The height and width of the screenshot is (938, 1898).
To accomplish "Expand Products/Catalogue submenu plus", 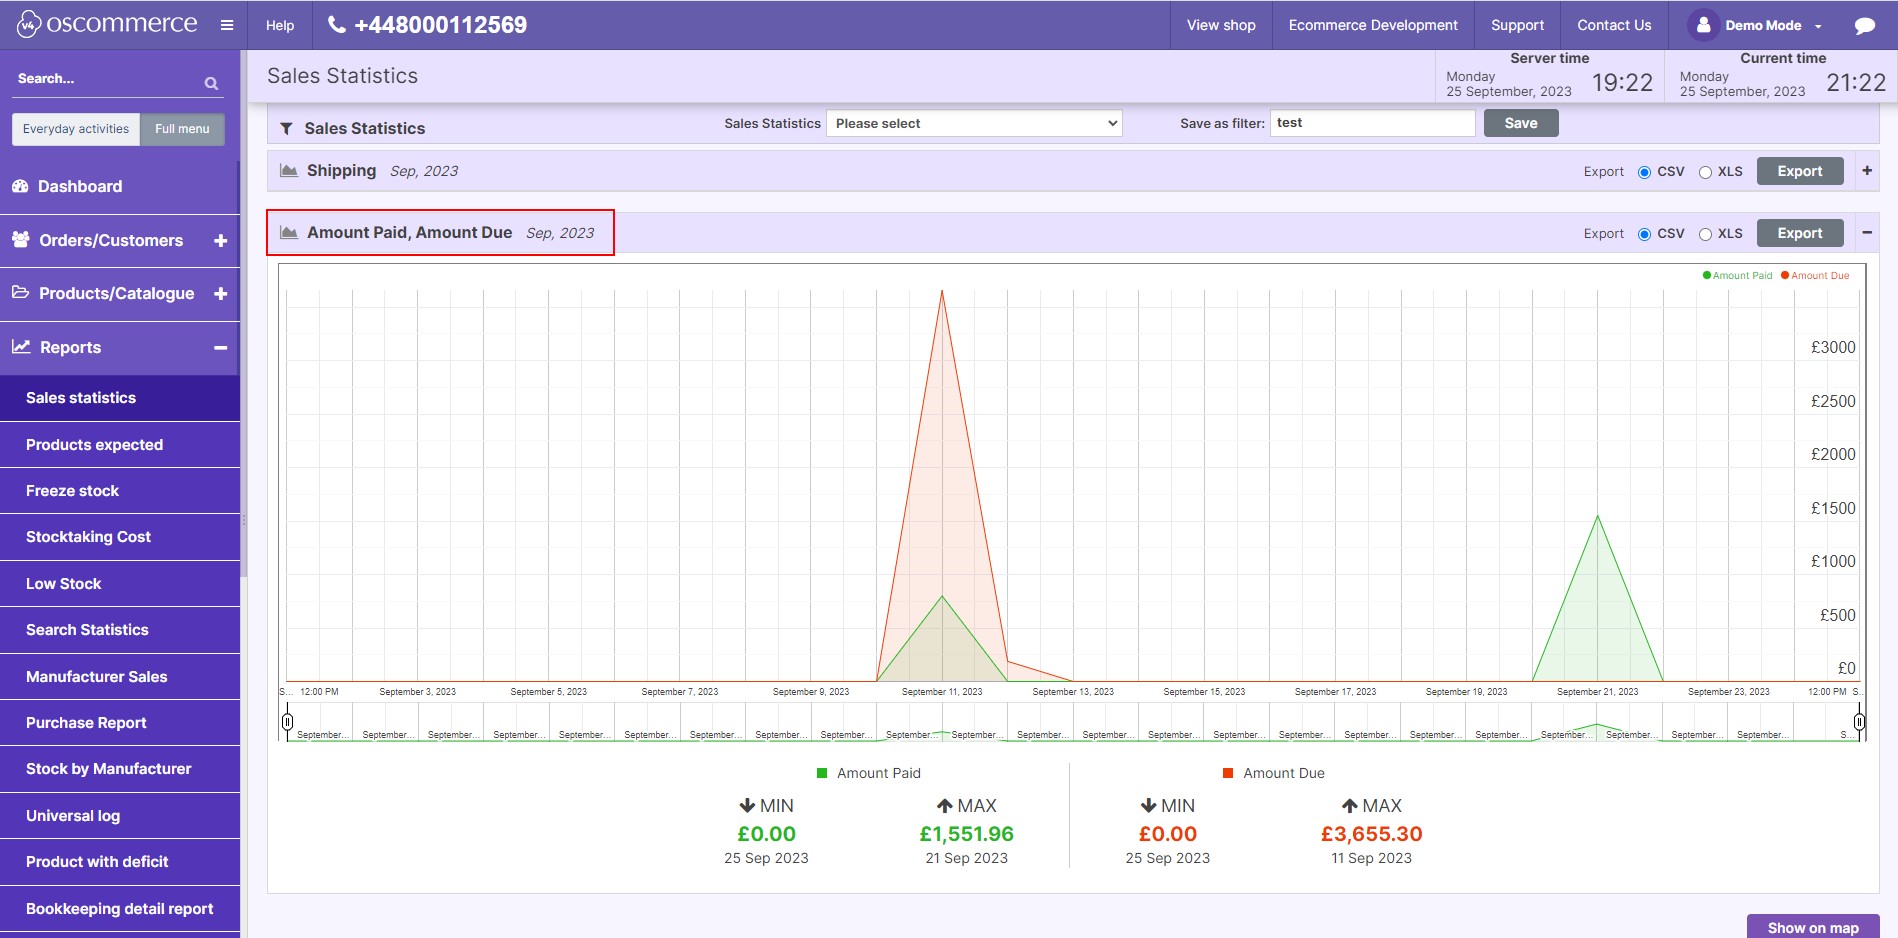I will tap(221, 293).
